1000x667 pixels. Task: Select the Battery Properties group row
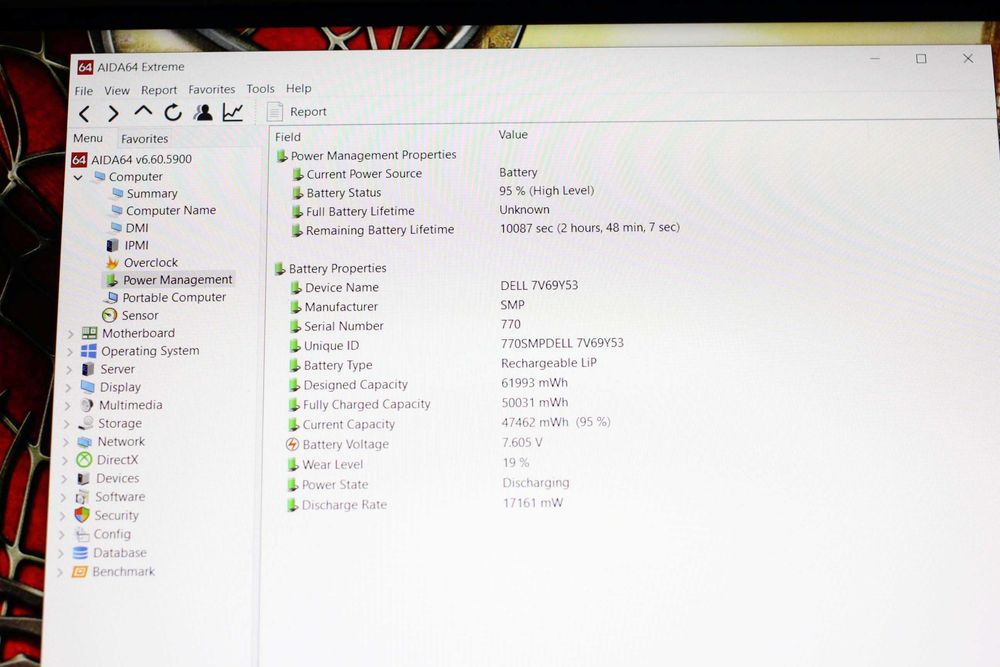[x=331, y=269]
